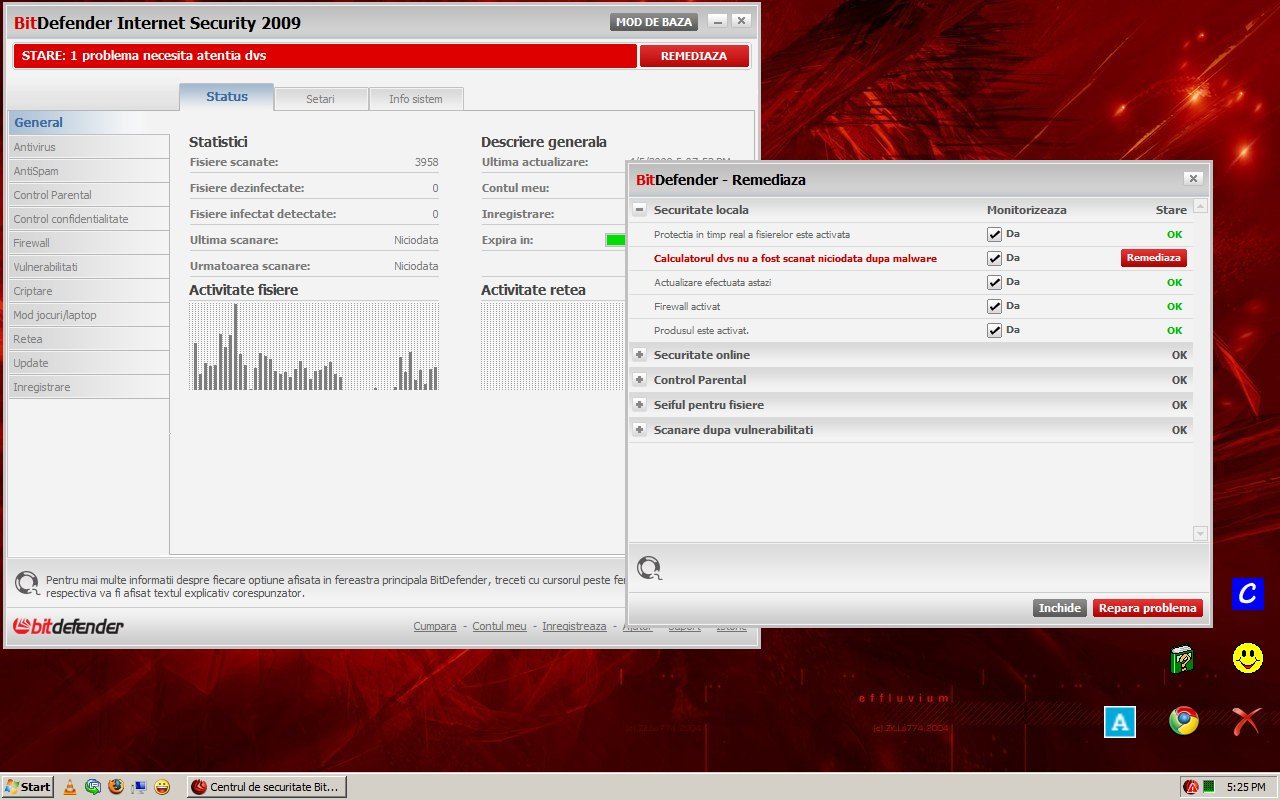
Task: Click the Repara problema button
Action: [x=1147, y=608]
